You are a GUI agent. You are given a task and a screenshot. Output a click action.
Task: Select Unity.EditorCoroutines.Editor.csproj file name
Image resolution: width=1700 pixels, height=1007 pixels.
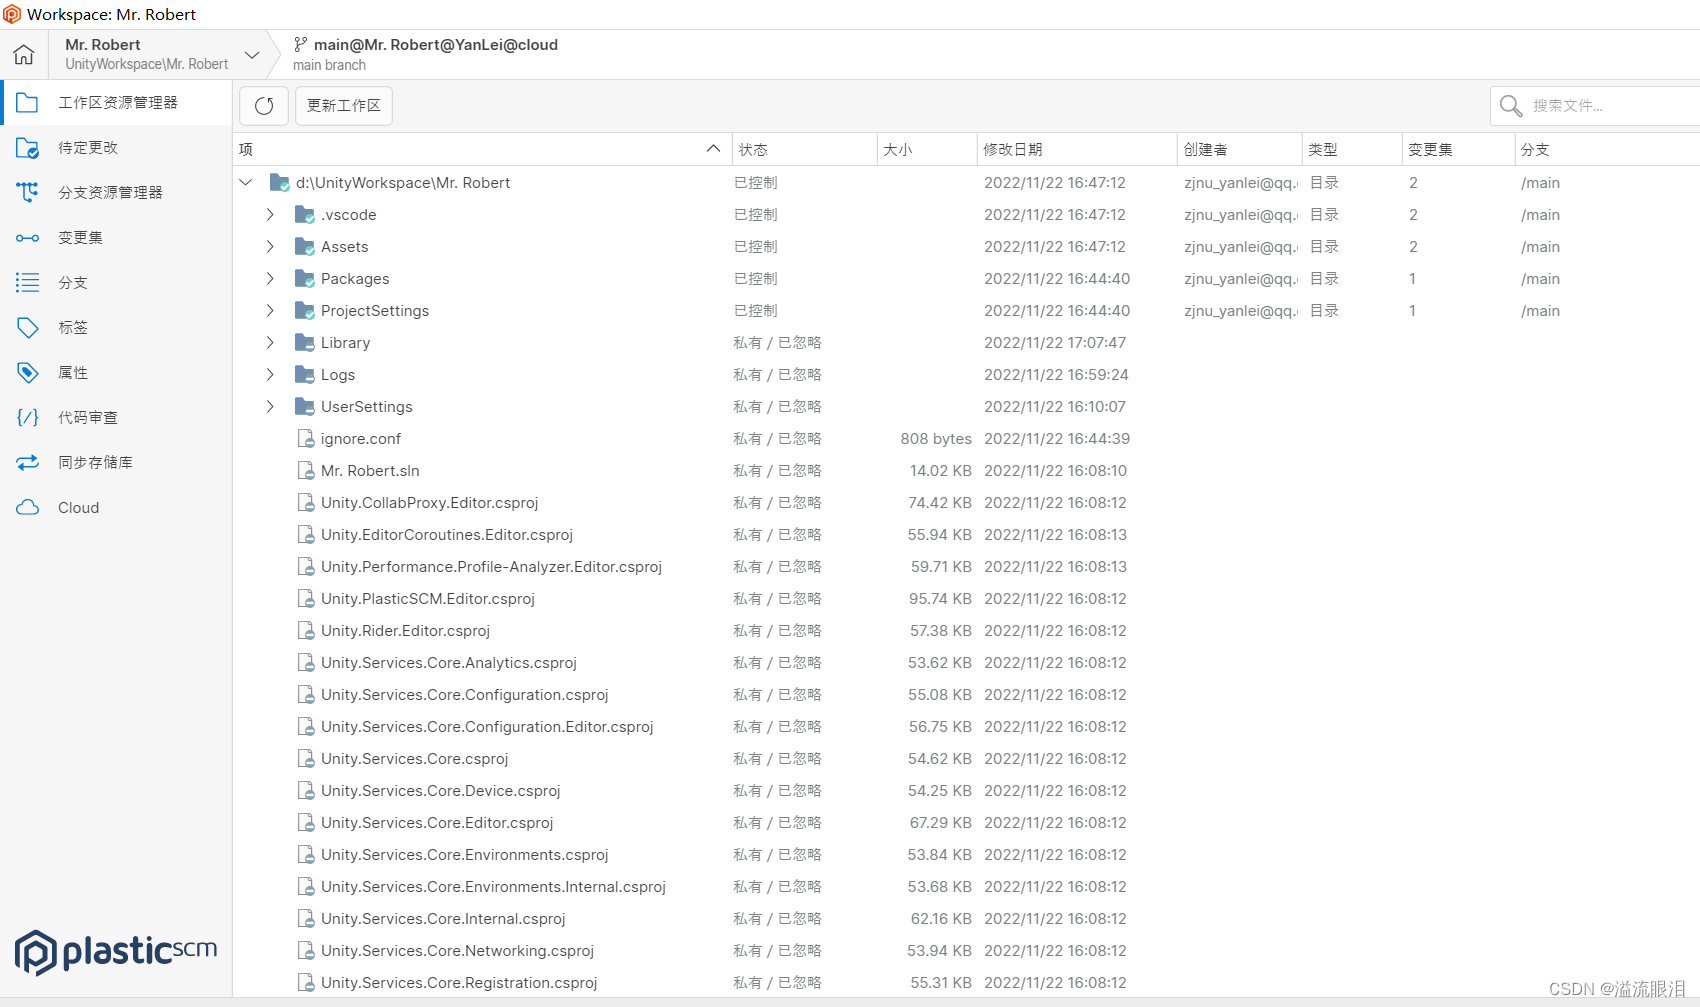pos(447,535)
